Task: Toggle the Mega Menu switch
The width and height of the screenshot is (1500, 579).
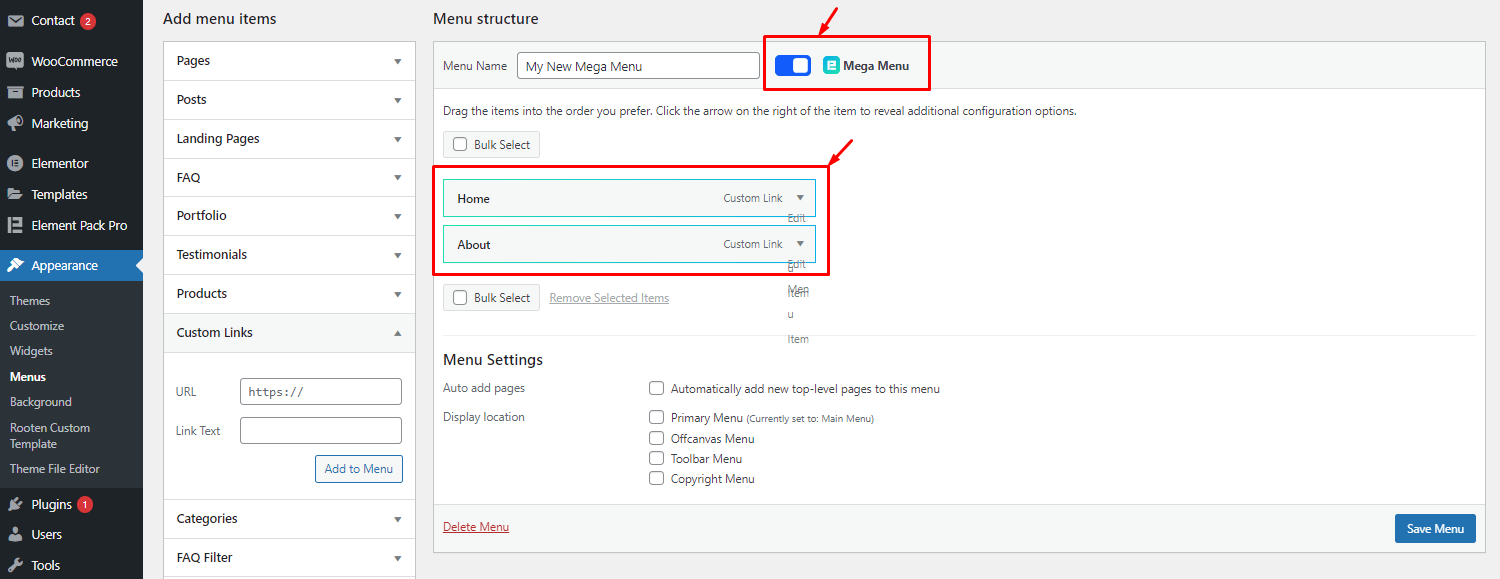Action: [793, 66]
